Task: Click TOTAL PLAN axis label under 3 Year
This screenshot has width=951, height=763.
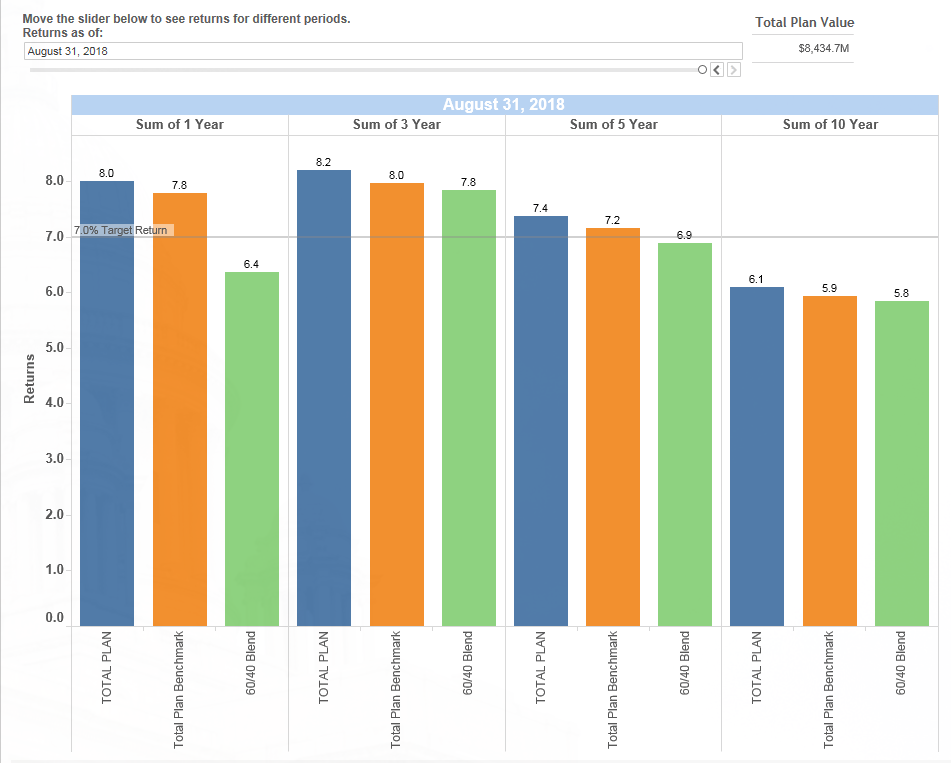Action: coord(323,667)
